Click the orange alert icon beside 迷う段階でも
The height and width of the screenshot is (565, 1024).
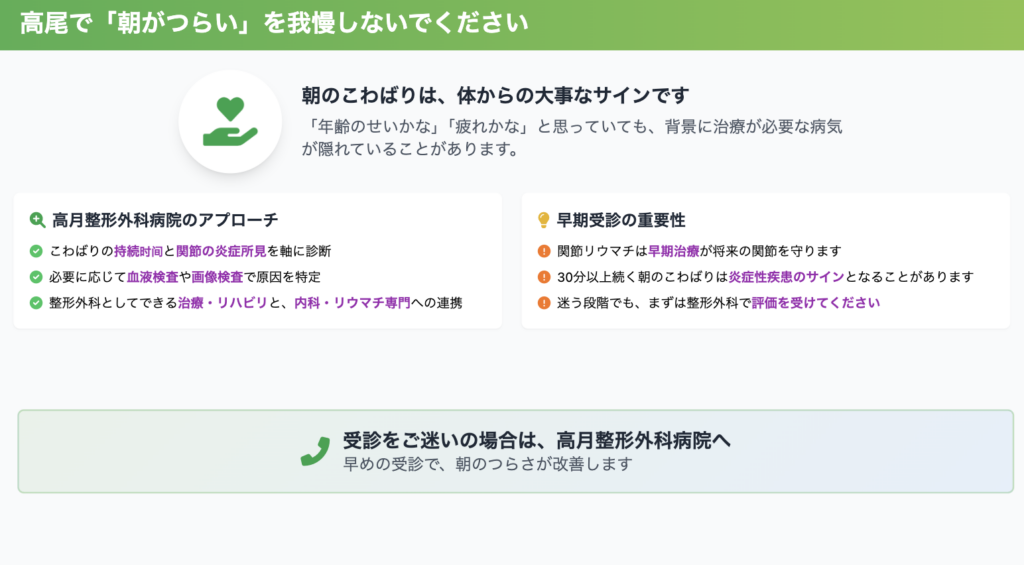544,303
